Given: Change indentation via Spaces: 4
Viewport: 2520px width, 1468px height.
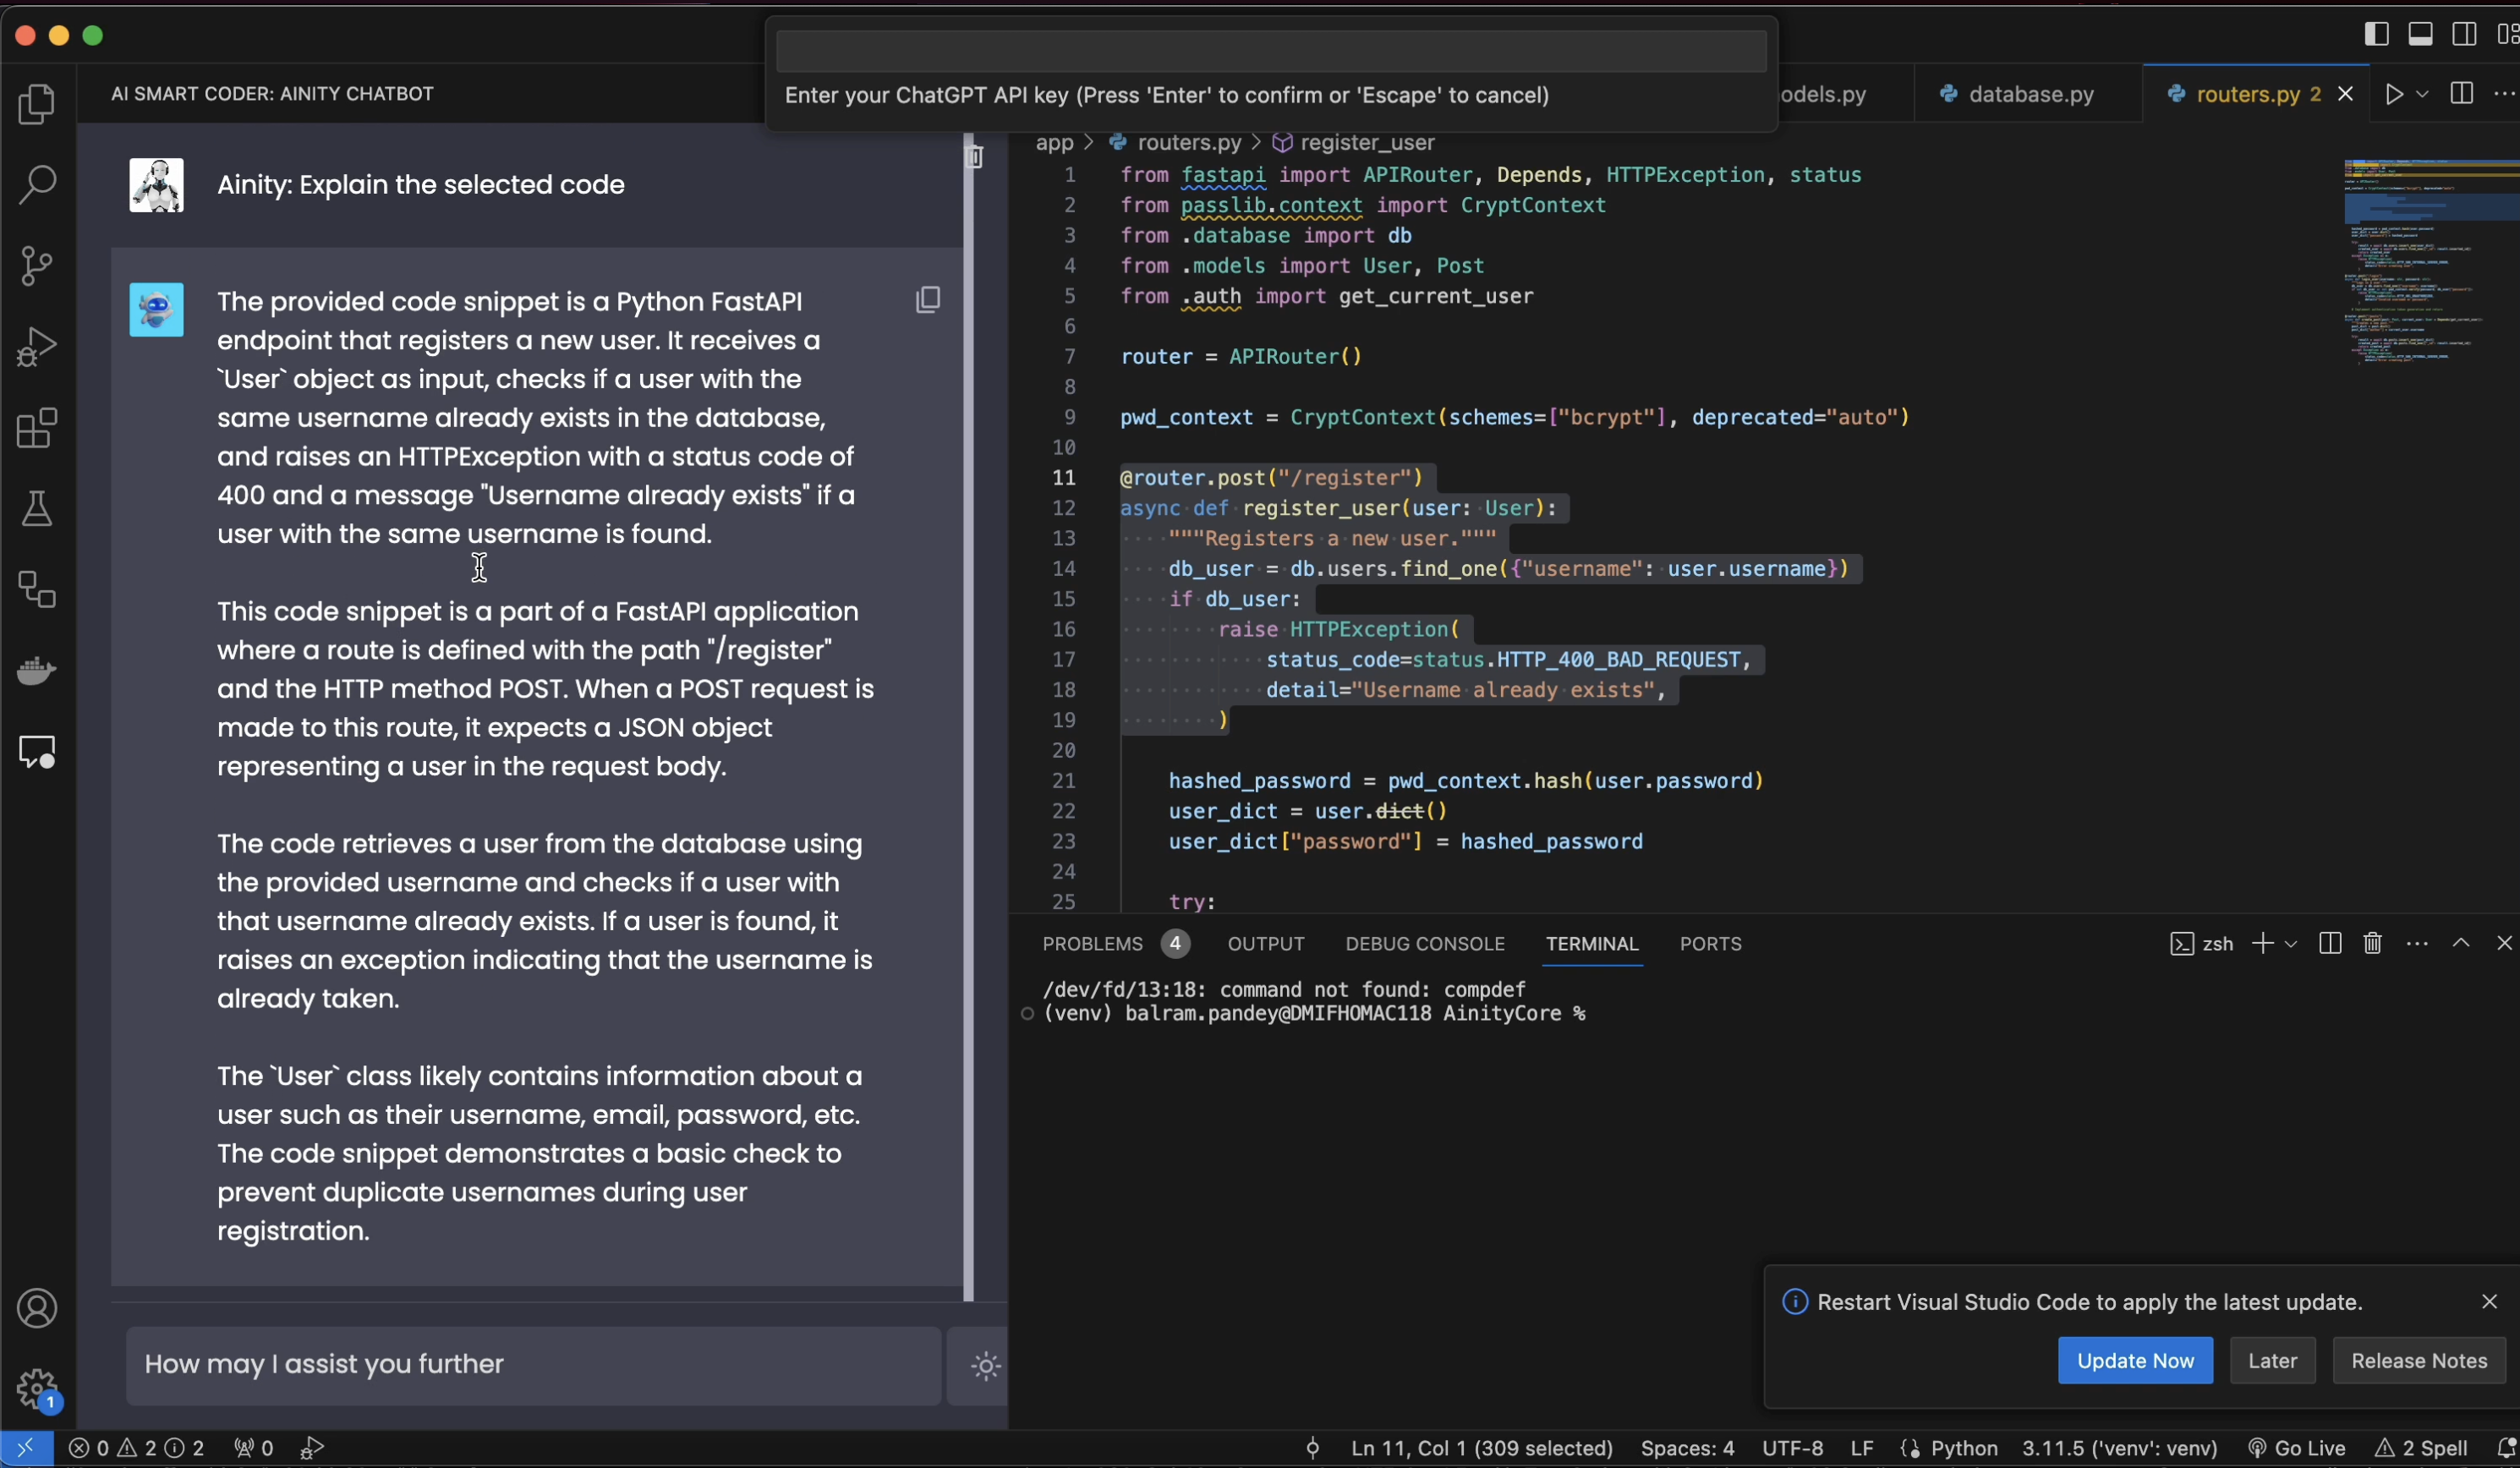Looking at the screenshot, I should (x=1687, y=1448).
